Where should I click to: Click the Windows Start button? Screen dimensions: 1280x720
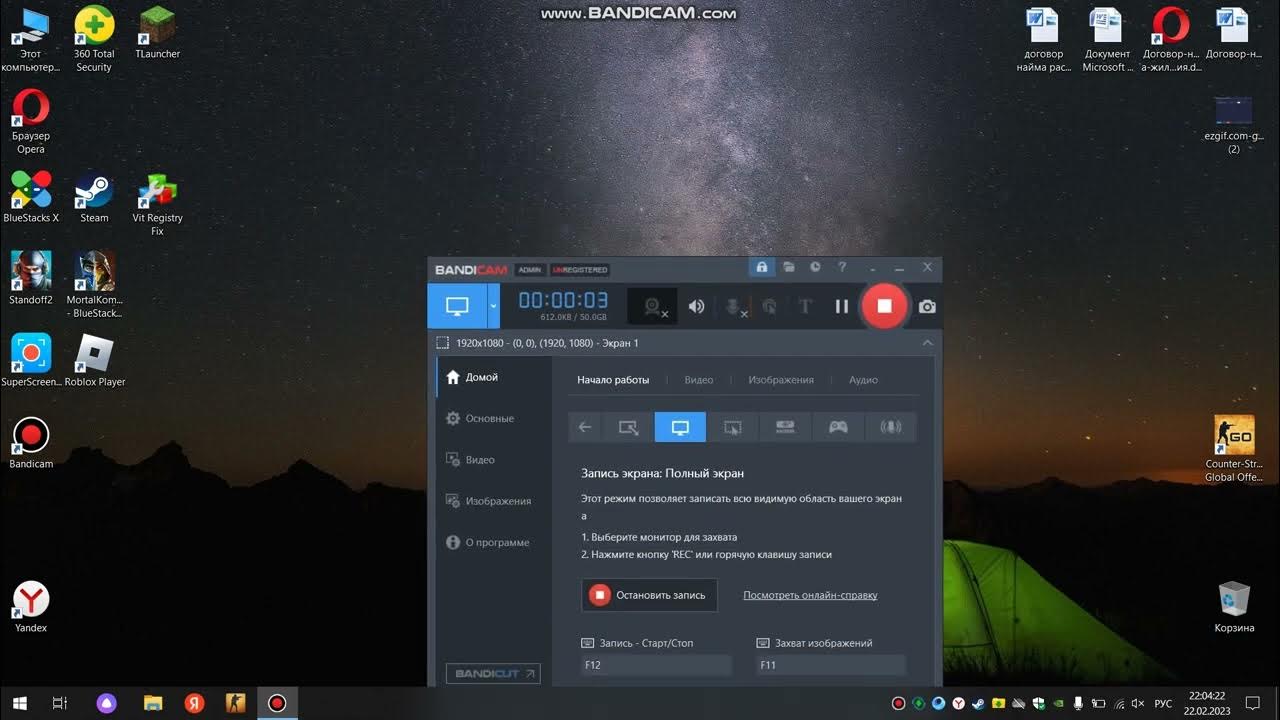click(19, 703)
